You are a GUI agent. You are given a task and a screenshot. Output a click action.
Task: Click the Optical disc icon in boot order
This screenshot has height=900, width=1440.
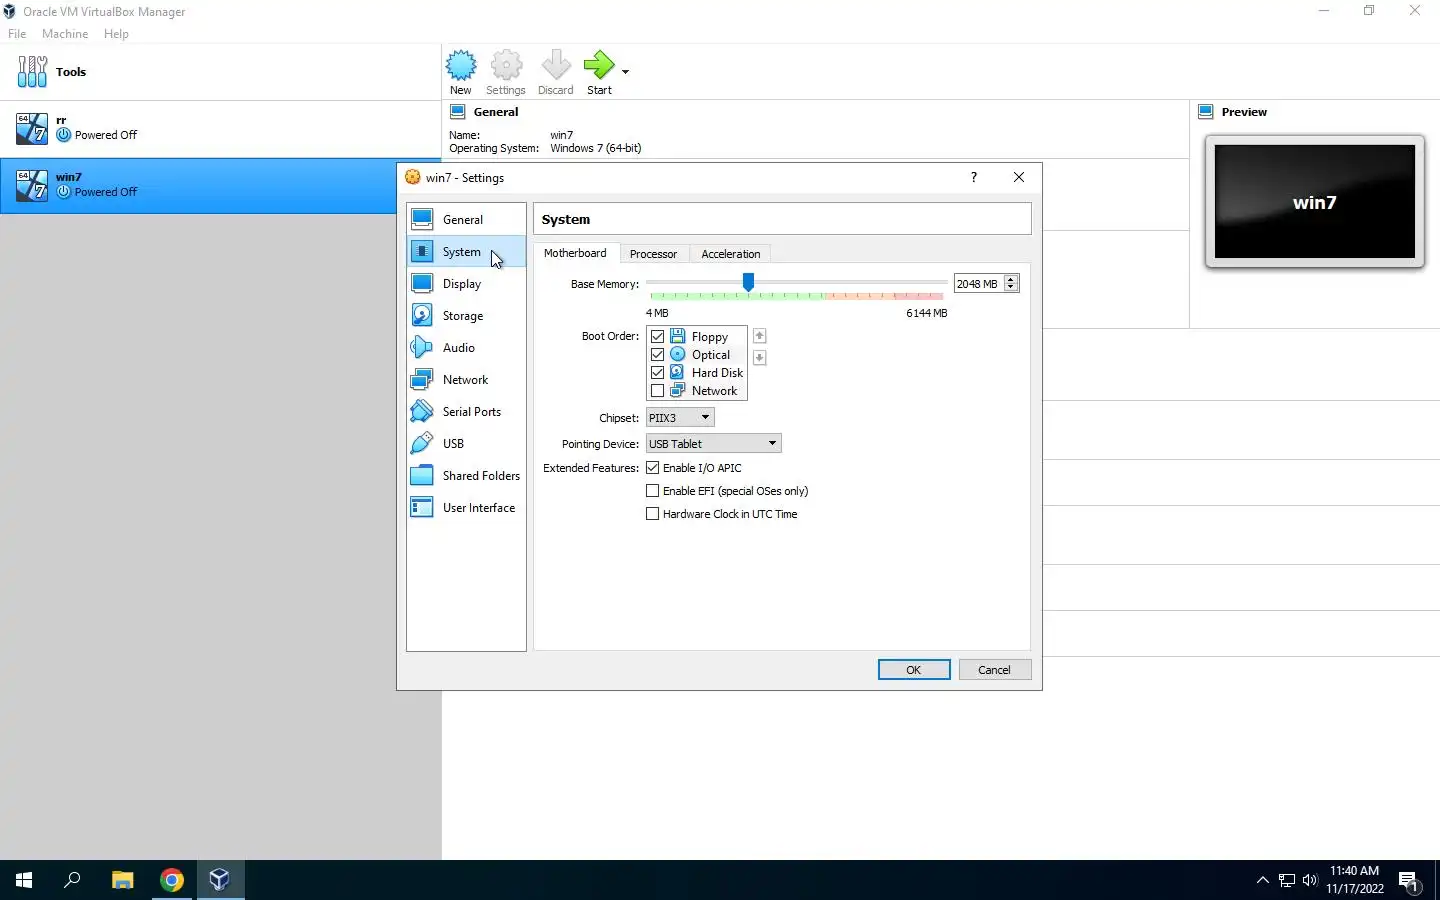click(x=678, y=354)
